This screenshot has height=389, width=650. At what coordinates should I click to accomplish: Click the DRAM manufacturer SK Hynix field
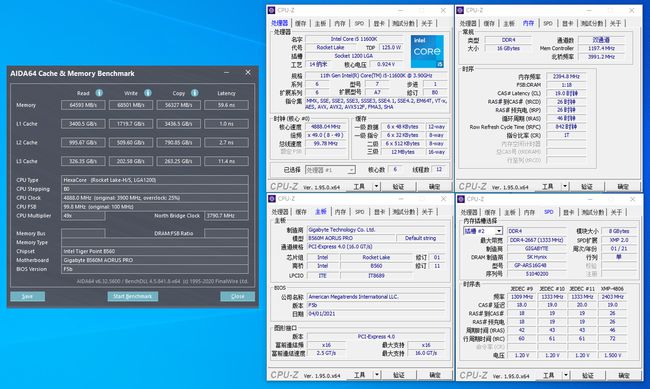[x=536, y=257]
